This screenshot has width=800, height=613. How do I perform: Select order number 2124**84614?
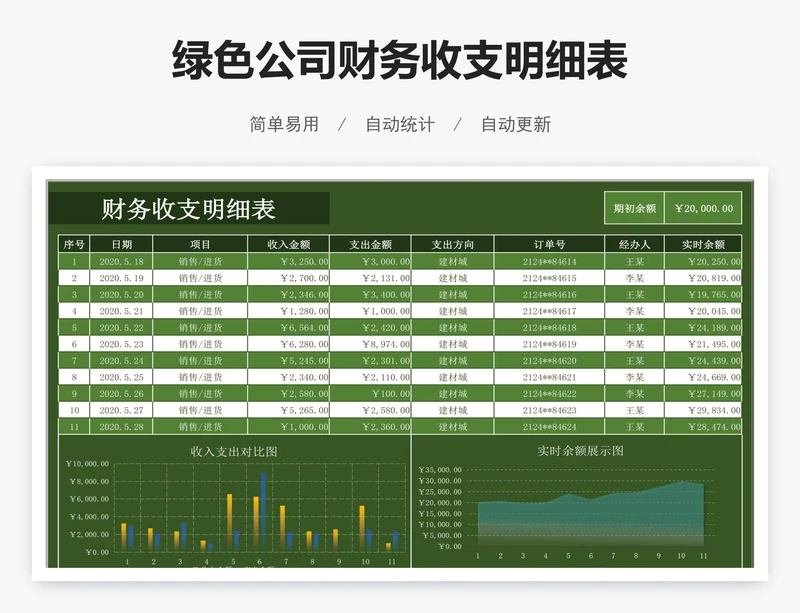[x=549, y=261]
